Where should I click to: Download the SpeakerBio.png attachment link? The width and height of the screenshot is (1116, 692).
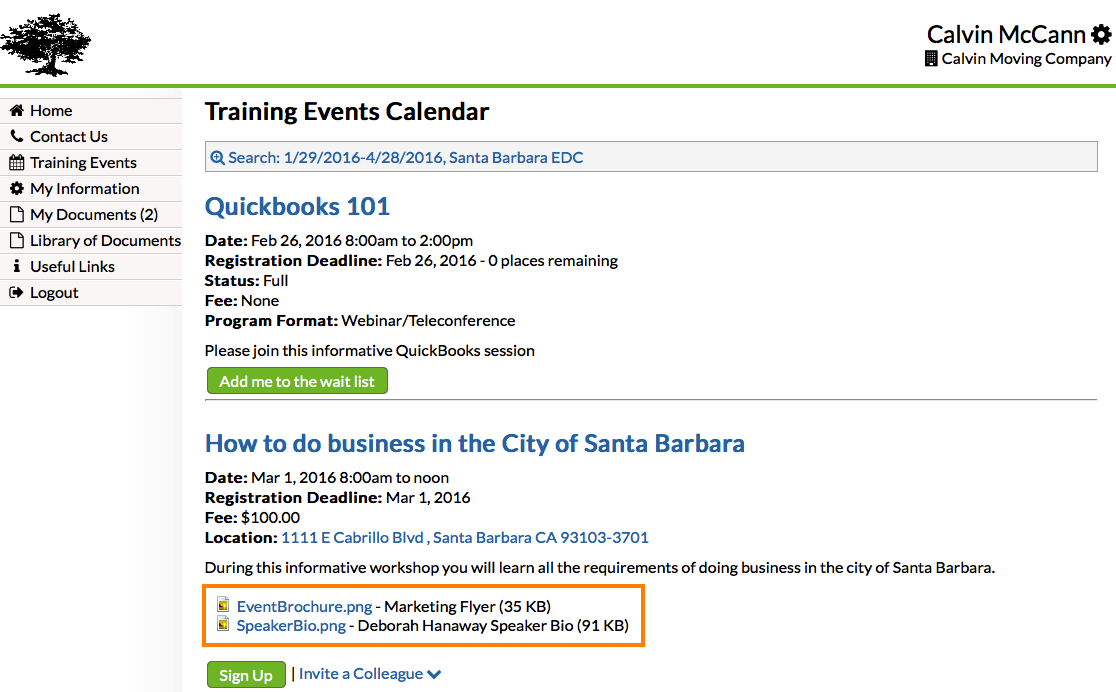pos(291,626)
